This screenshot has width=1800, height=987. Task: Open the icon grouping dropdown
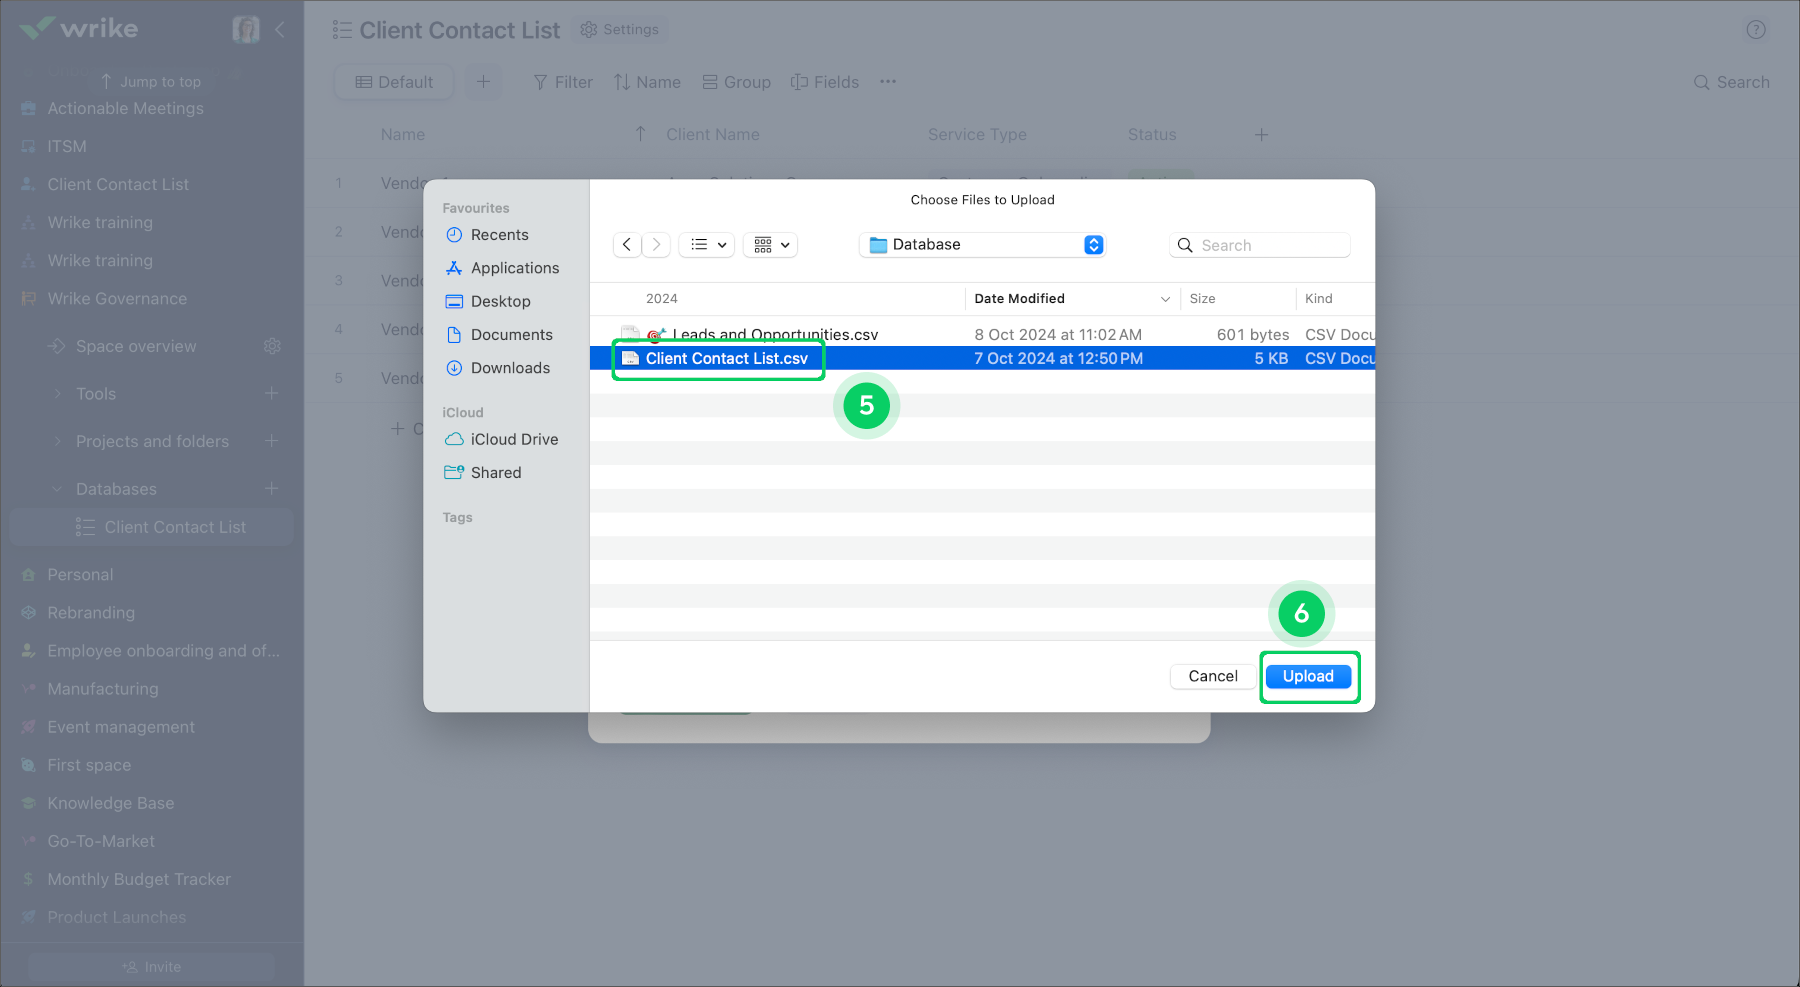[x=771, y=245]
